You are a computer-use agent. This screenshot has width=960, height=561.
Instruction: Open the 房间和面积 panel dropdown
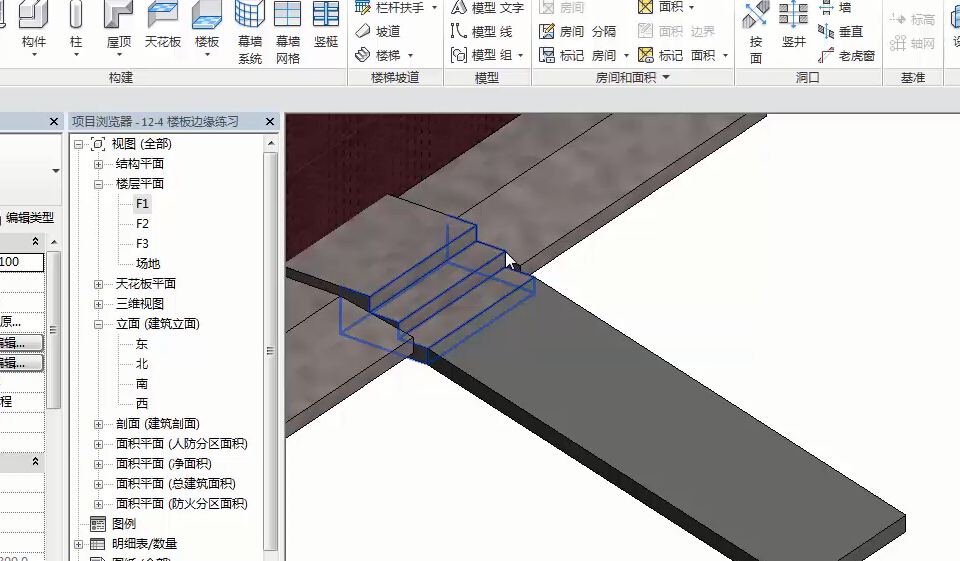coord(666,77)
